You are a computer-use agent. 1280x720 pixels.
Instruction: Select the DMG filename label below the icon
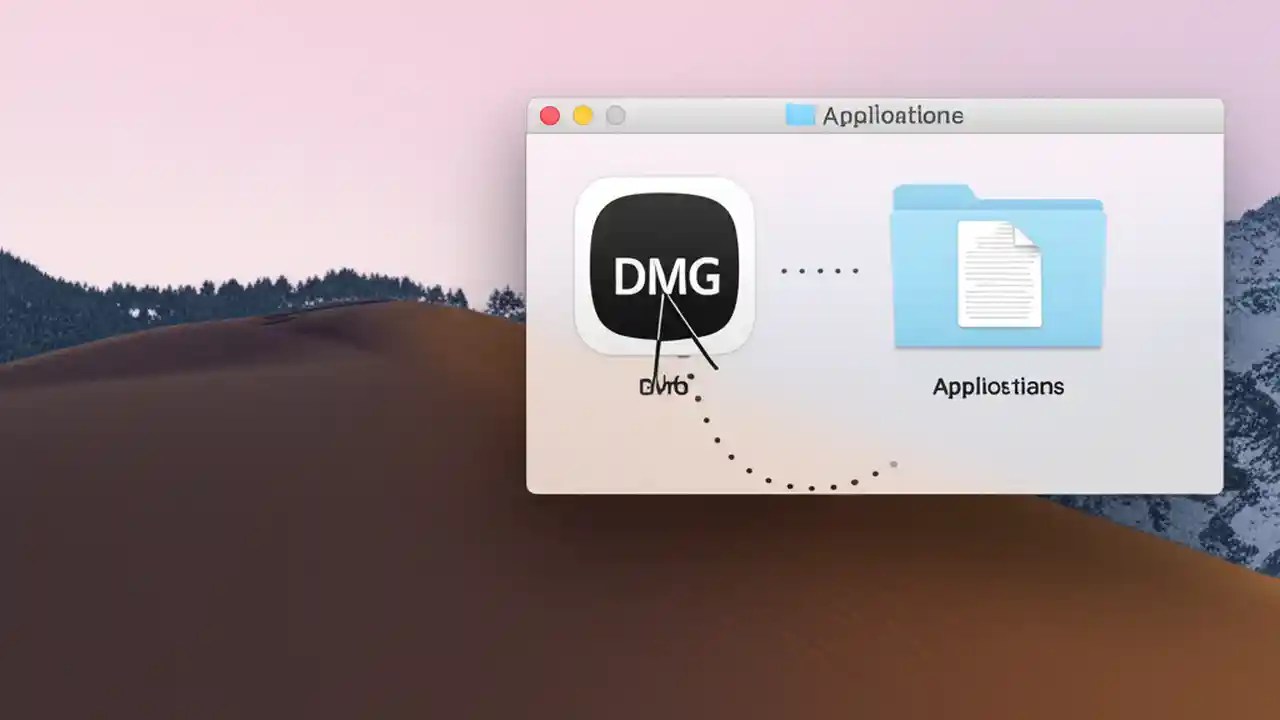pos(663,386)
